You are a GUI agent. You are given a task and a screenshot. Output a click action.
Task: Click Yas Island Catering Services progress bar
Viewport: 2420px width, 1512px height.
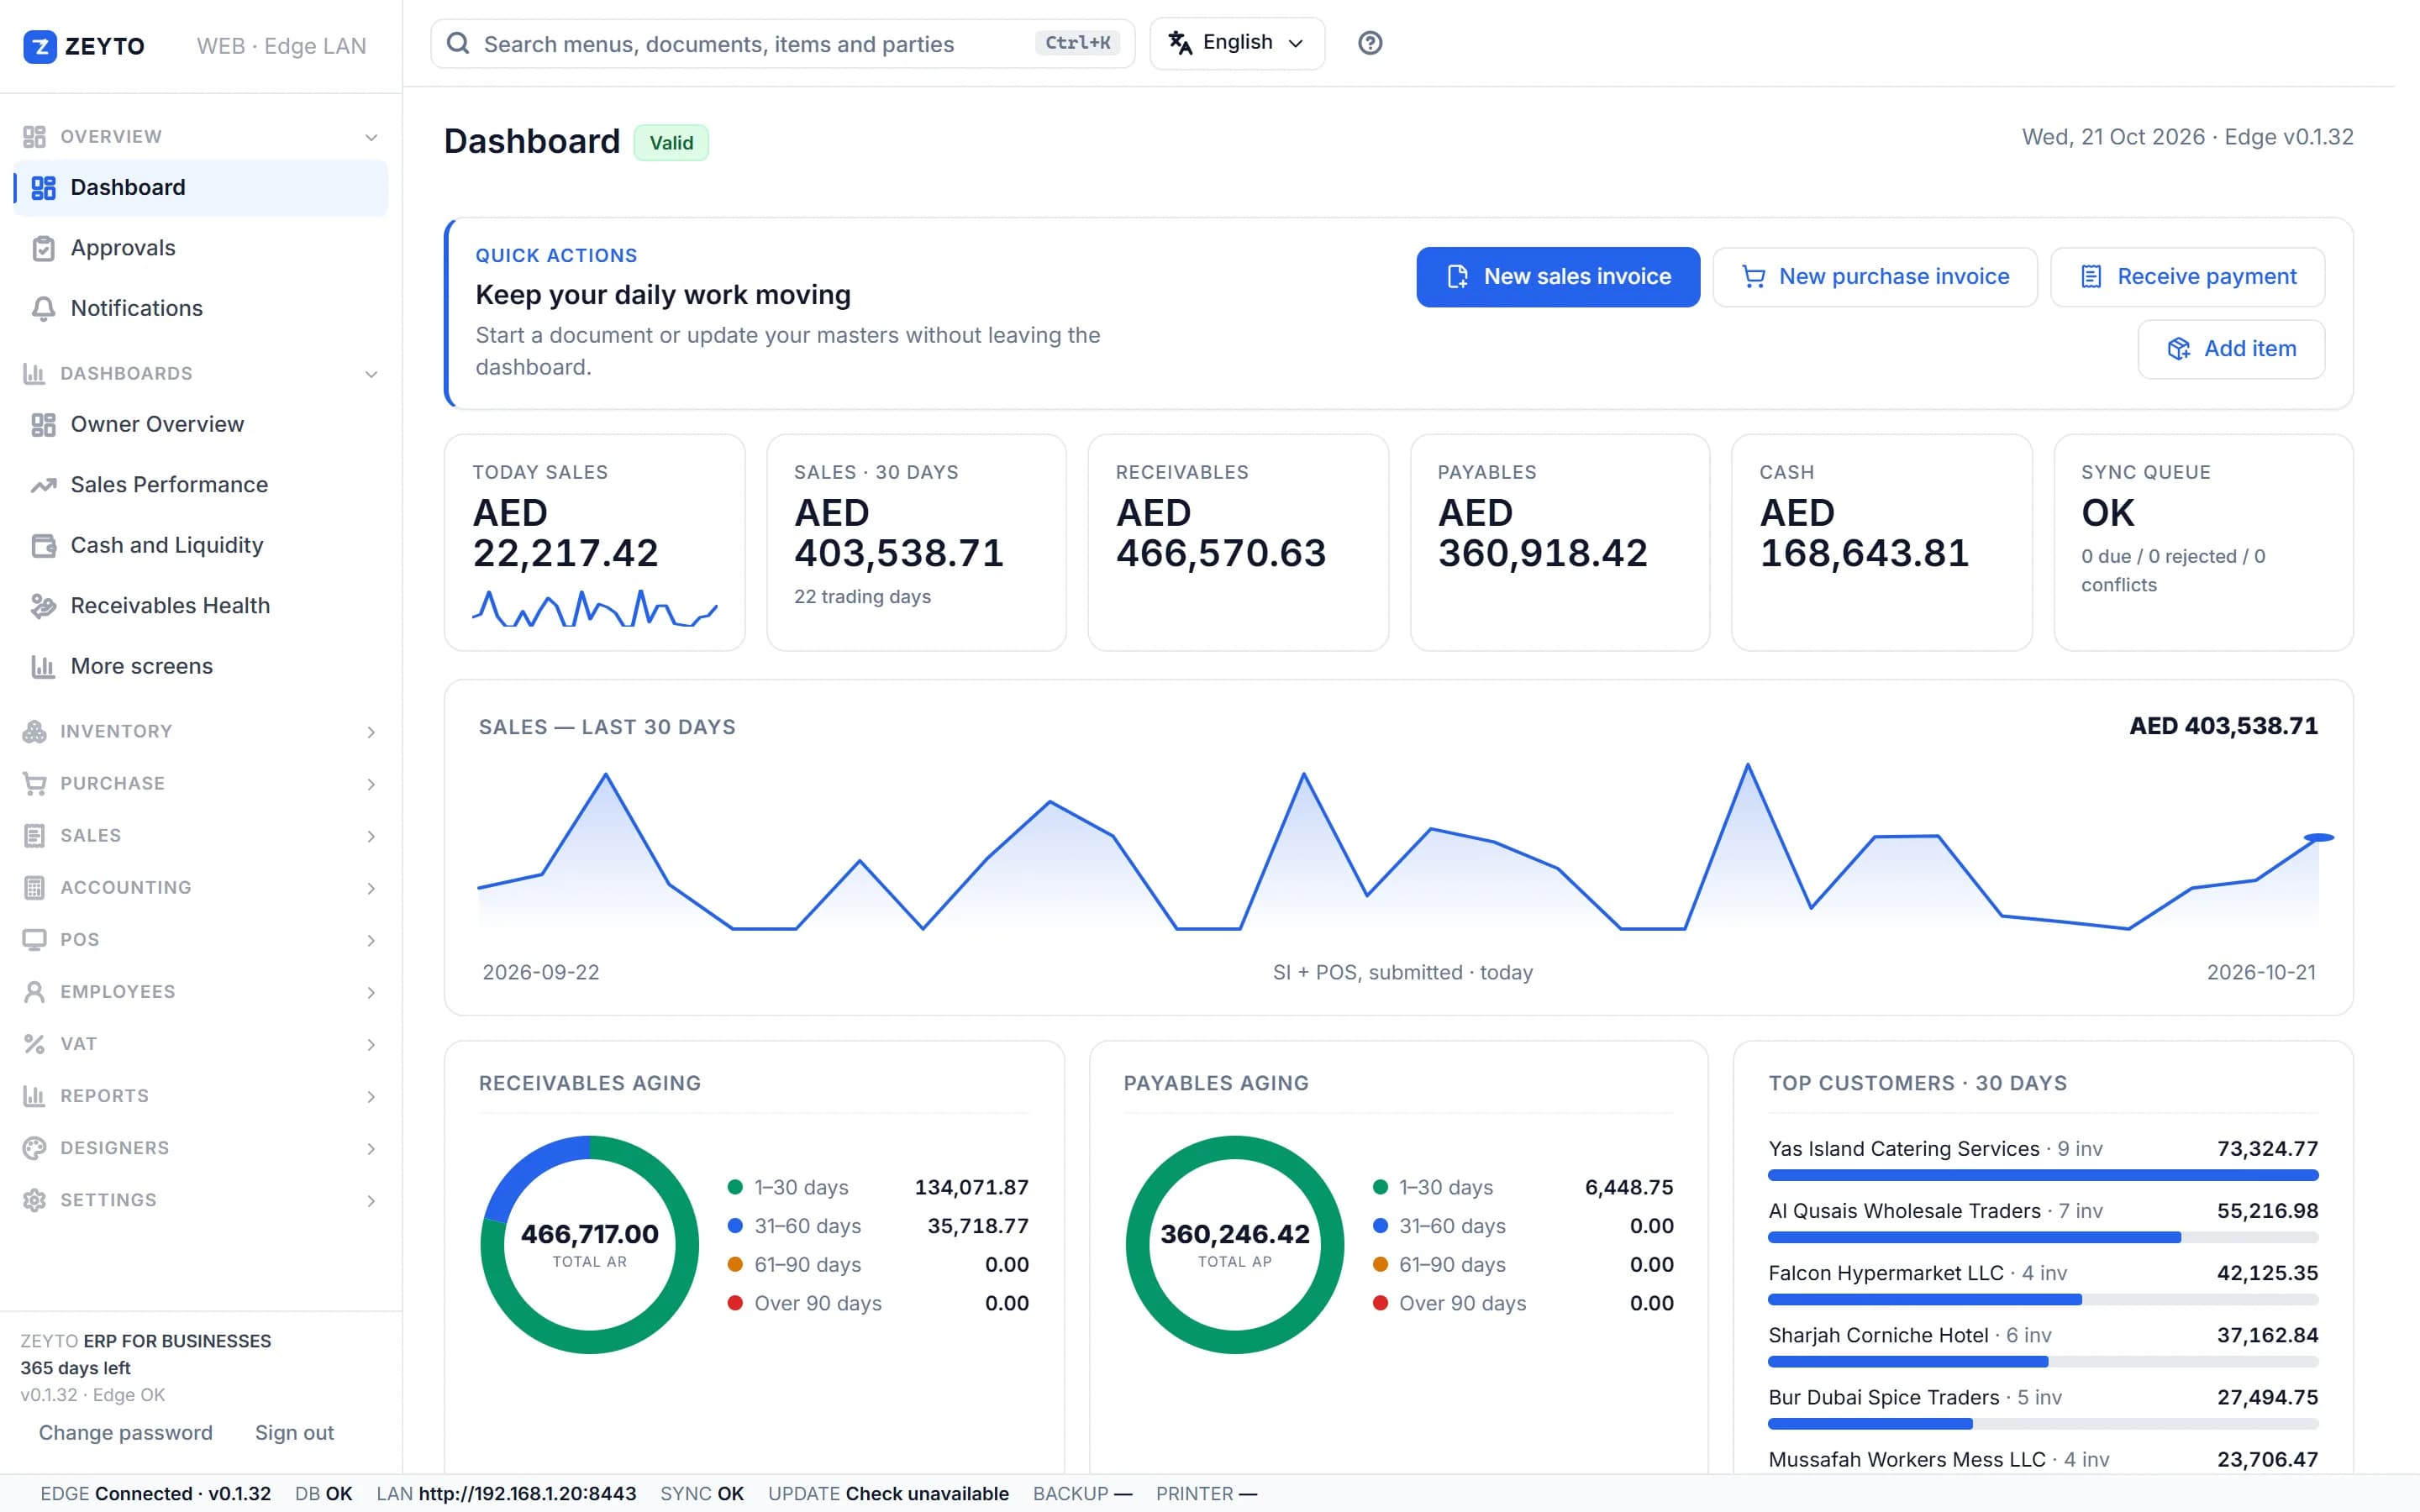pyautogui.click(x=2042, y=1176)
